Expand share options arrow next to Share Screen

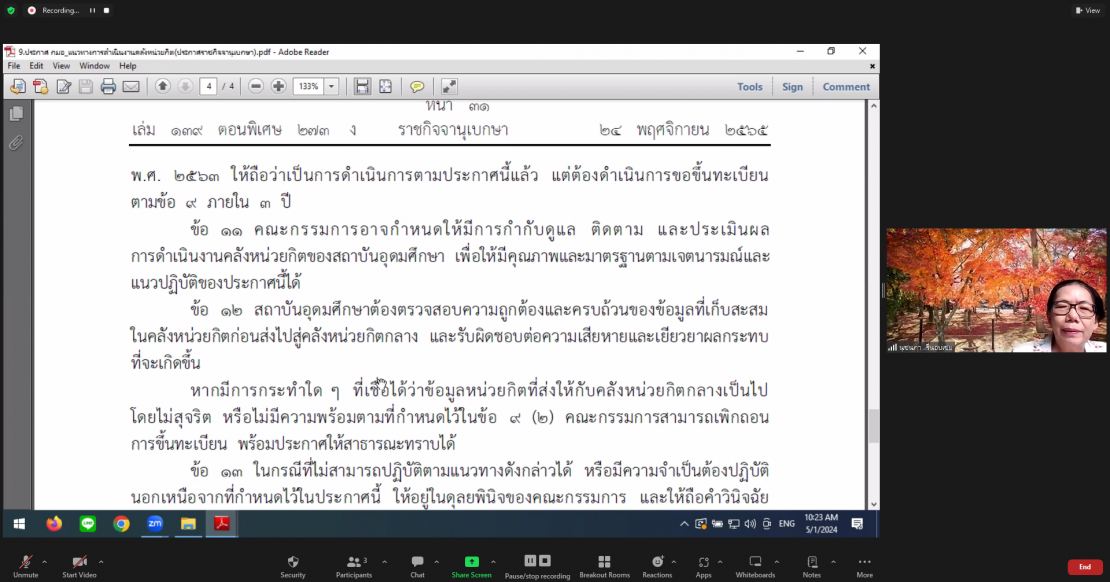493,562
